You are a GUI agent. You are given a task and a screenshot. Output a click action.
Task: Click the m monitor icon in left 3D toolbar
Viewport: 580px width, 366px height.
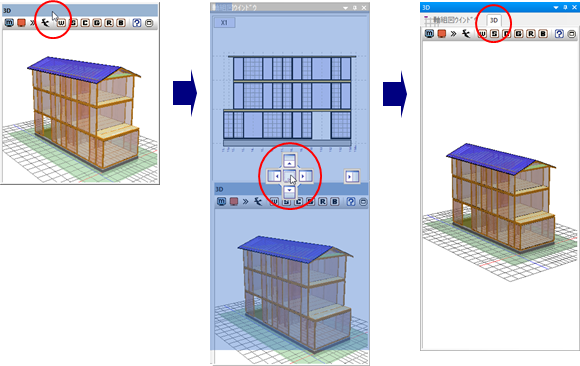coord(9,23)
